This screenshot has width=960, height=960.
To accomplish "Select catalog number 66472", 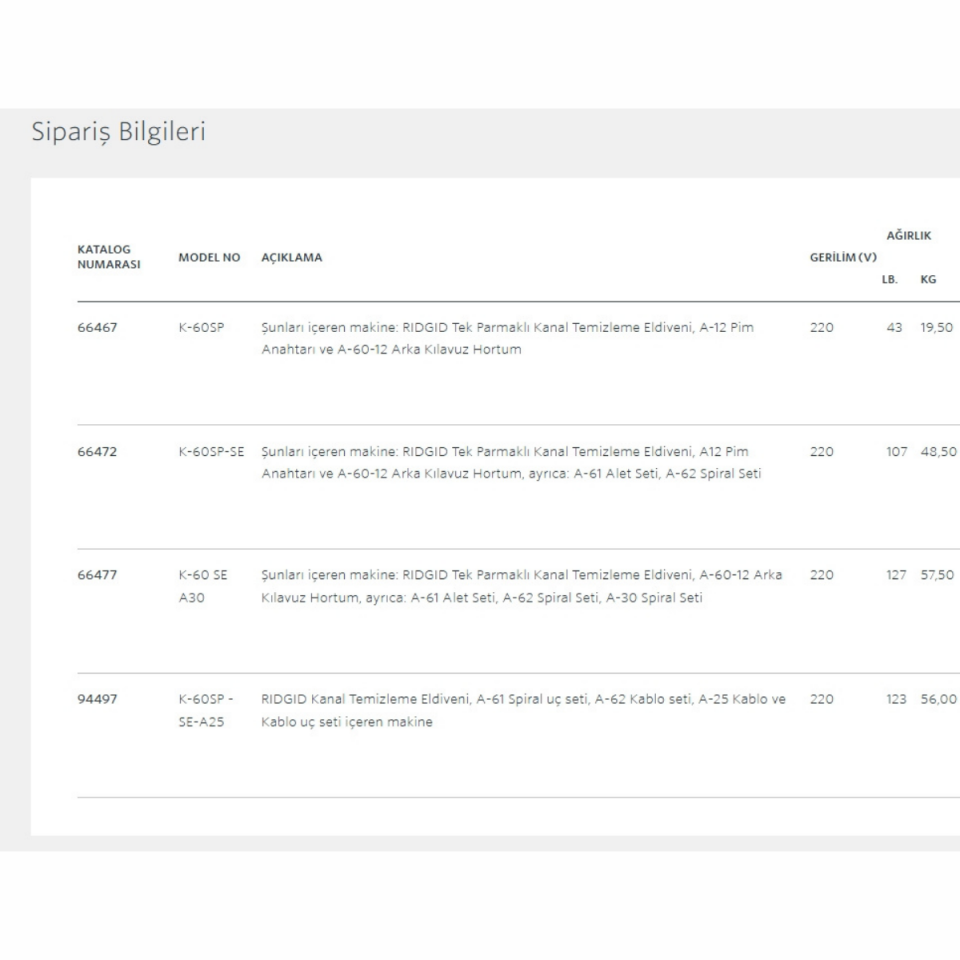I will 97,451.
